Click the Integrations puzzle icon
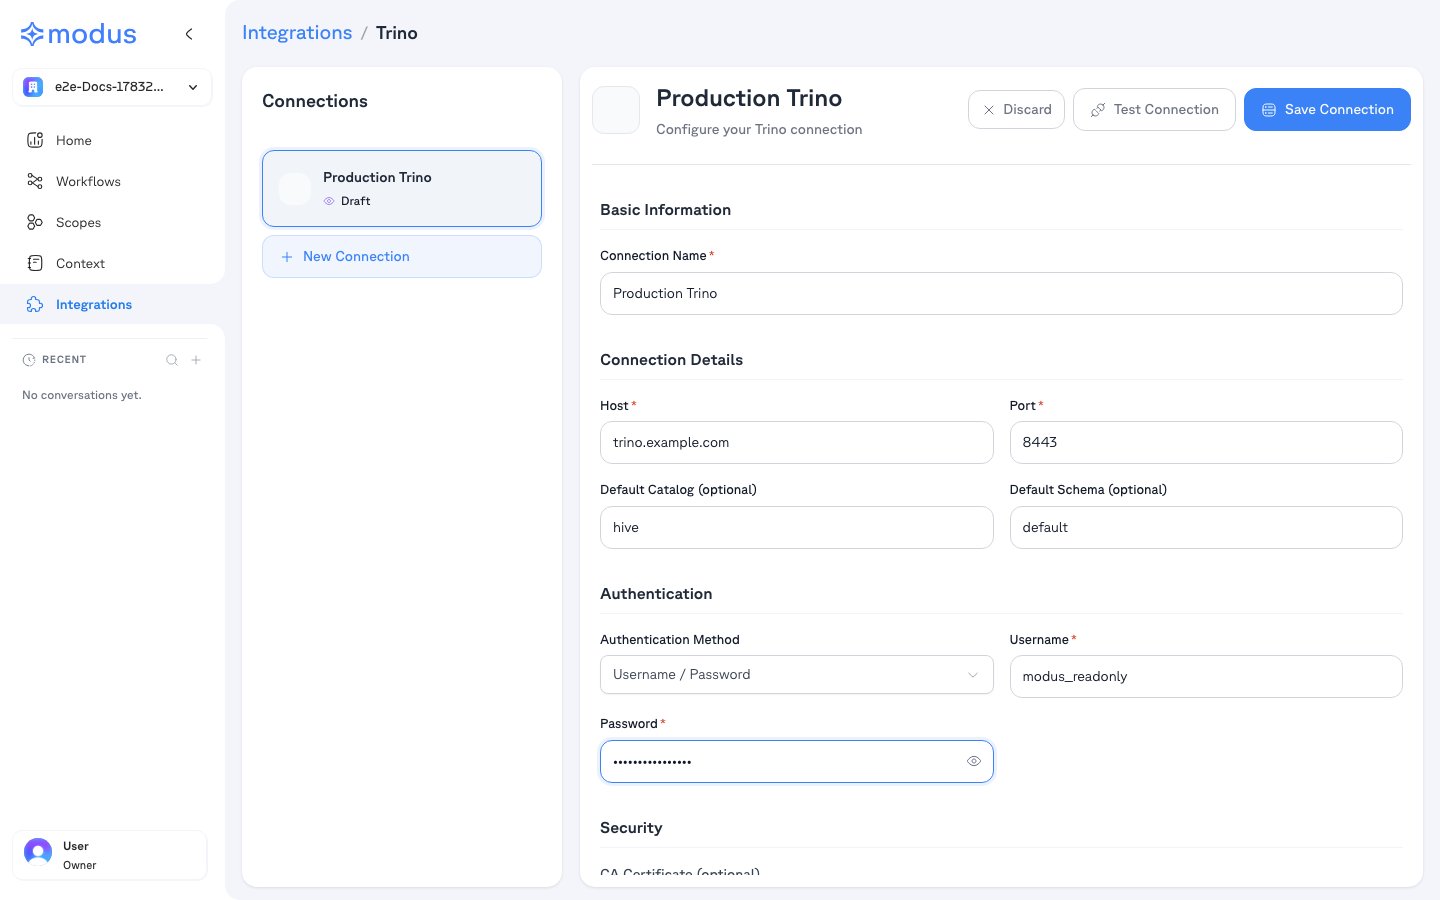This screenshot has width=1440, height=900. [35, 304]
